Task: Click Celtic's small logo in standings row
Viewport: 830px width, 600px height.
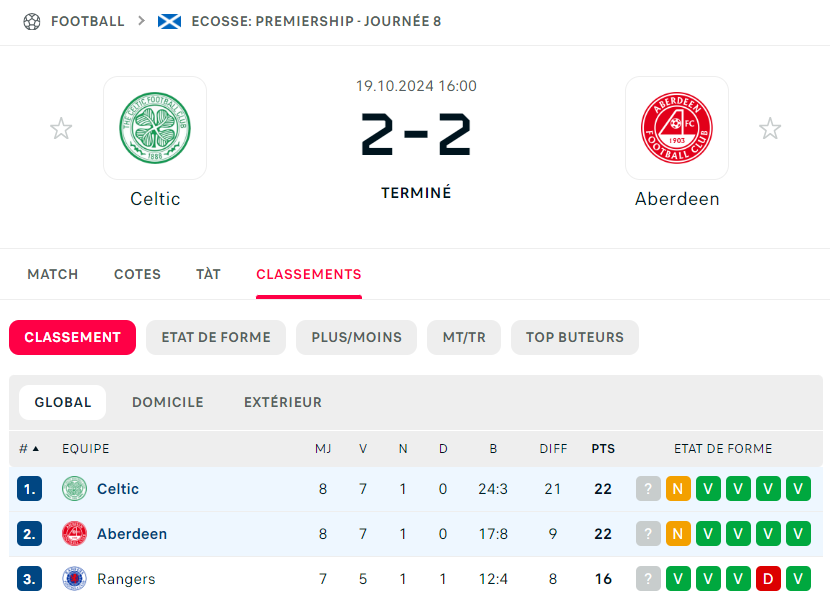Action: (75, 489)
